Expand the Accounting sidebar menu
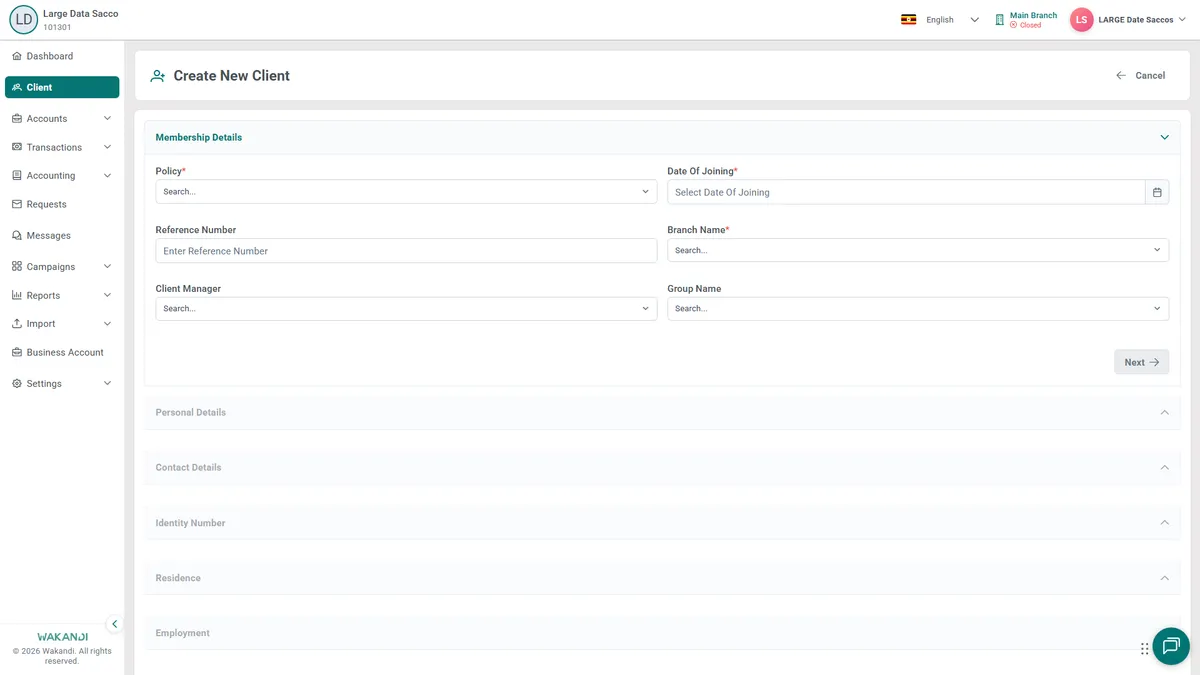This screenshot has height=675, width=1200. [x=62, y=175]
